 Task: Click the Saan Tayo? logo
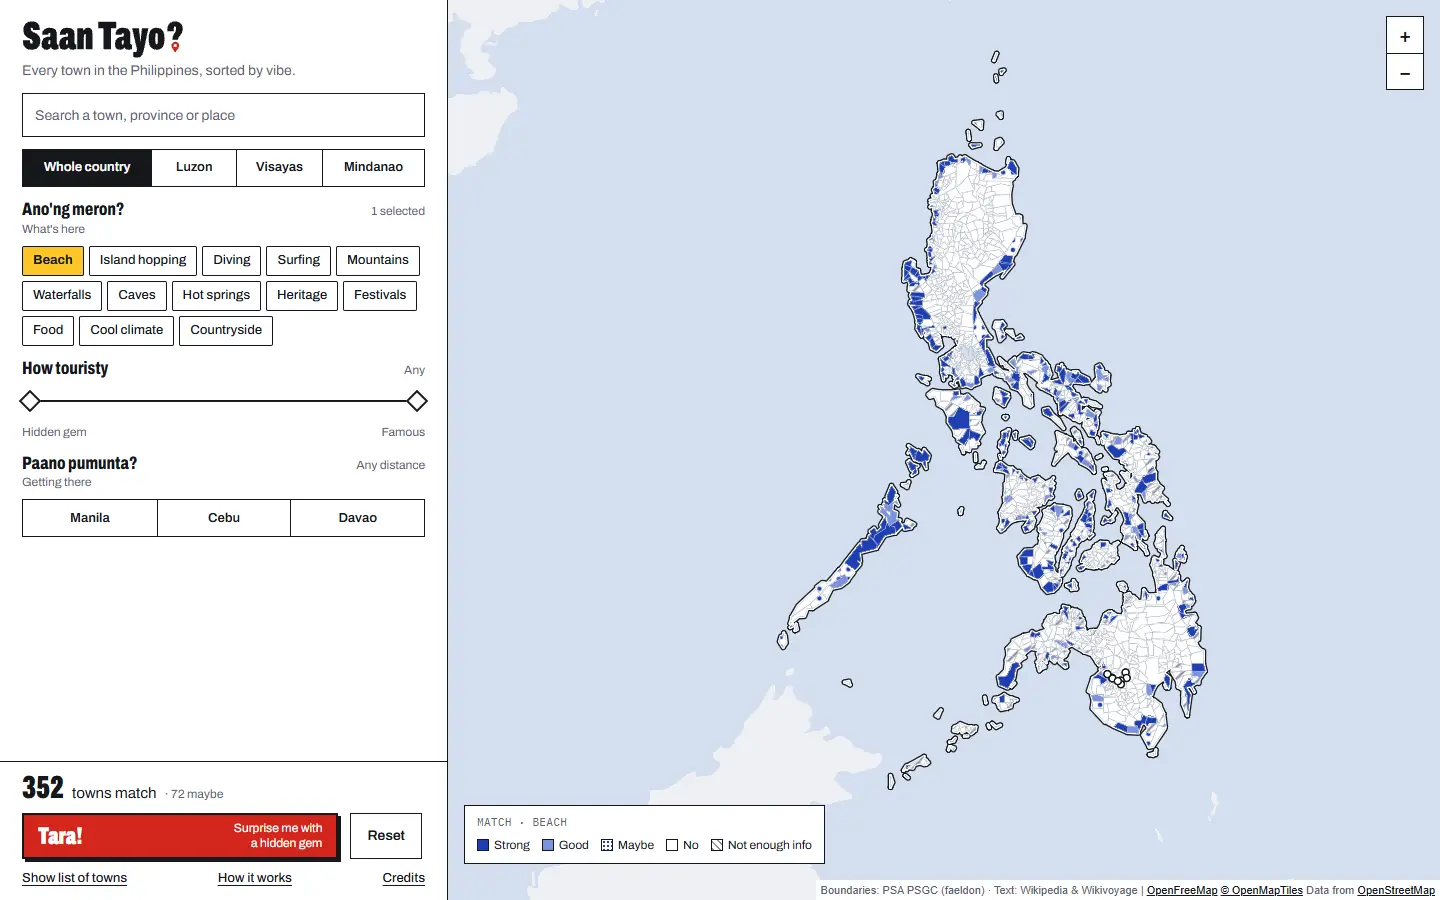(x=102, y=38)
